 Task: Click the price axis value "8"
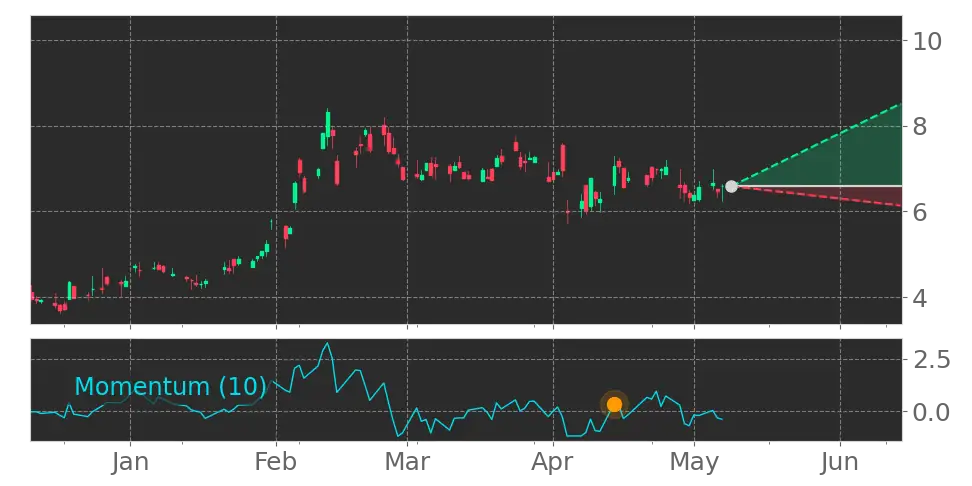pos(920,127)
